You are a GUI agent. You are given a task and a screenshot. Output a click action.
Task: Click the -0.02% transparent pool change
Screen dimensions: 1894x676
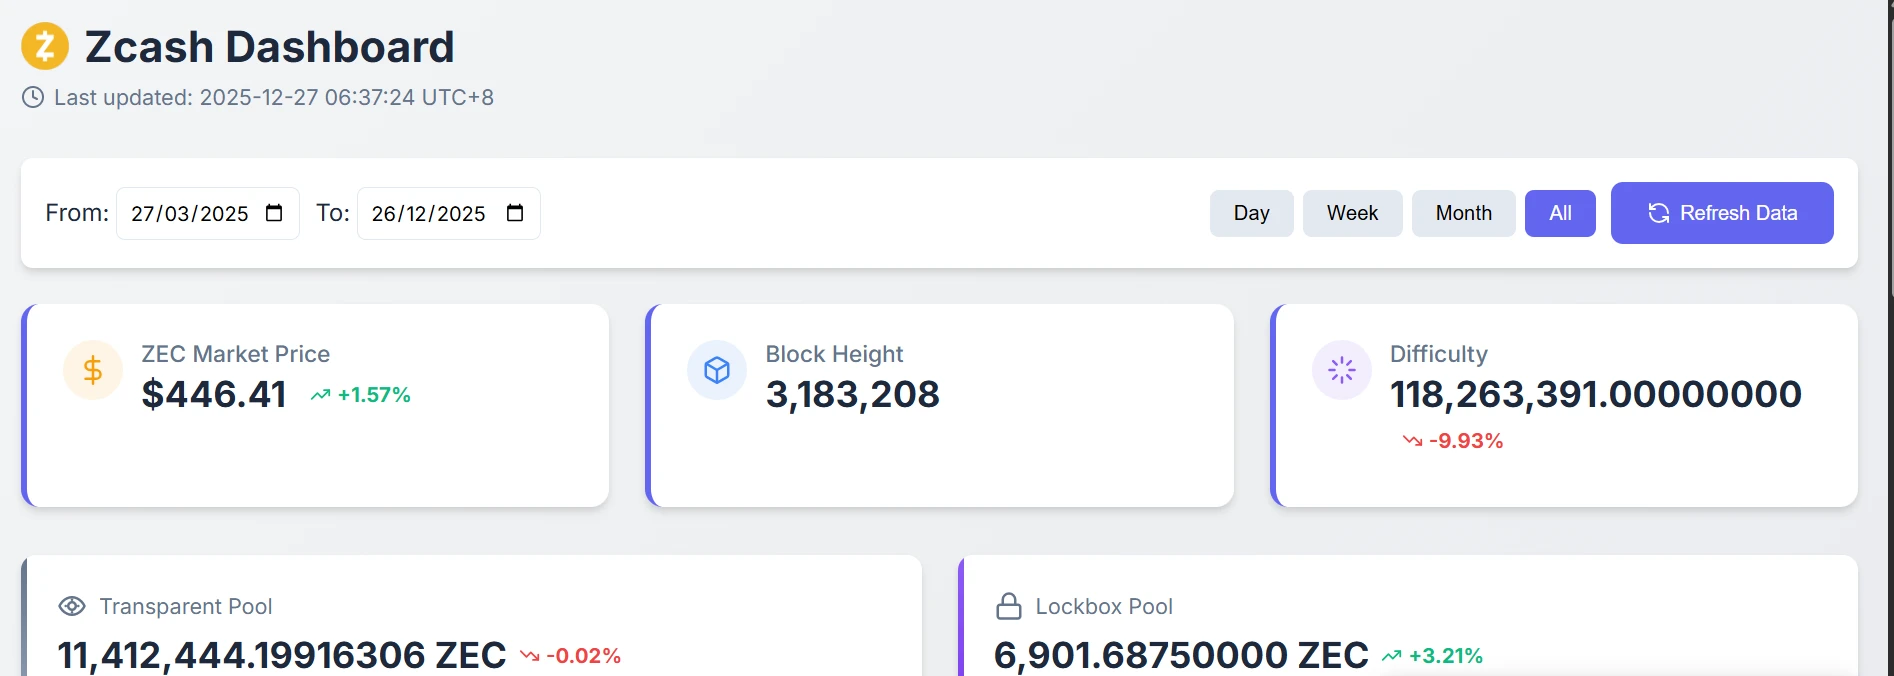tap(584, 656)
